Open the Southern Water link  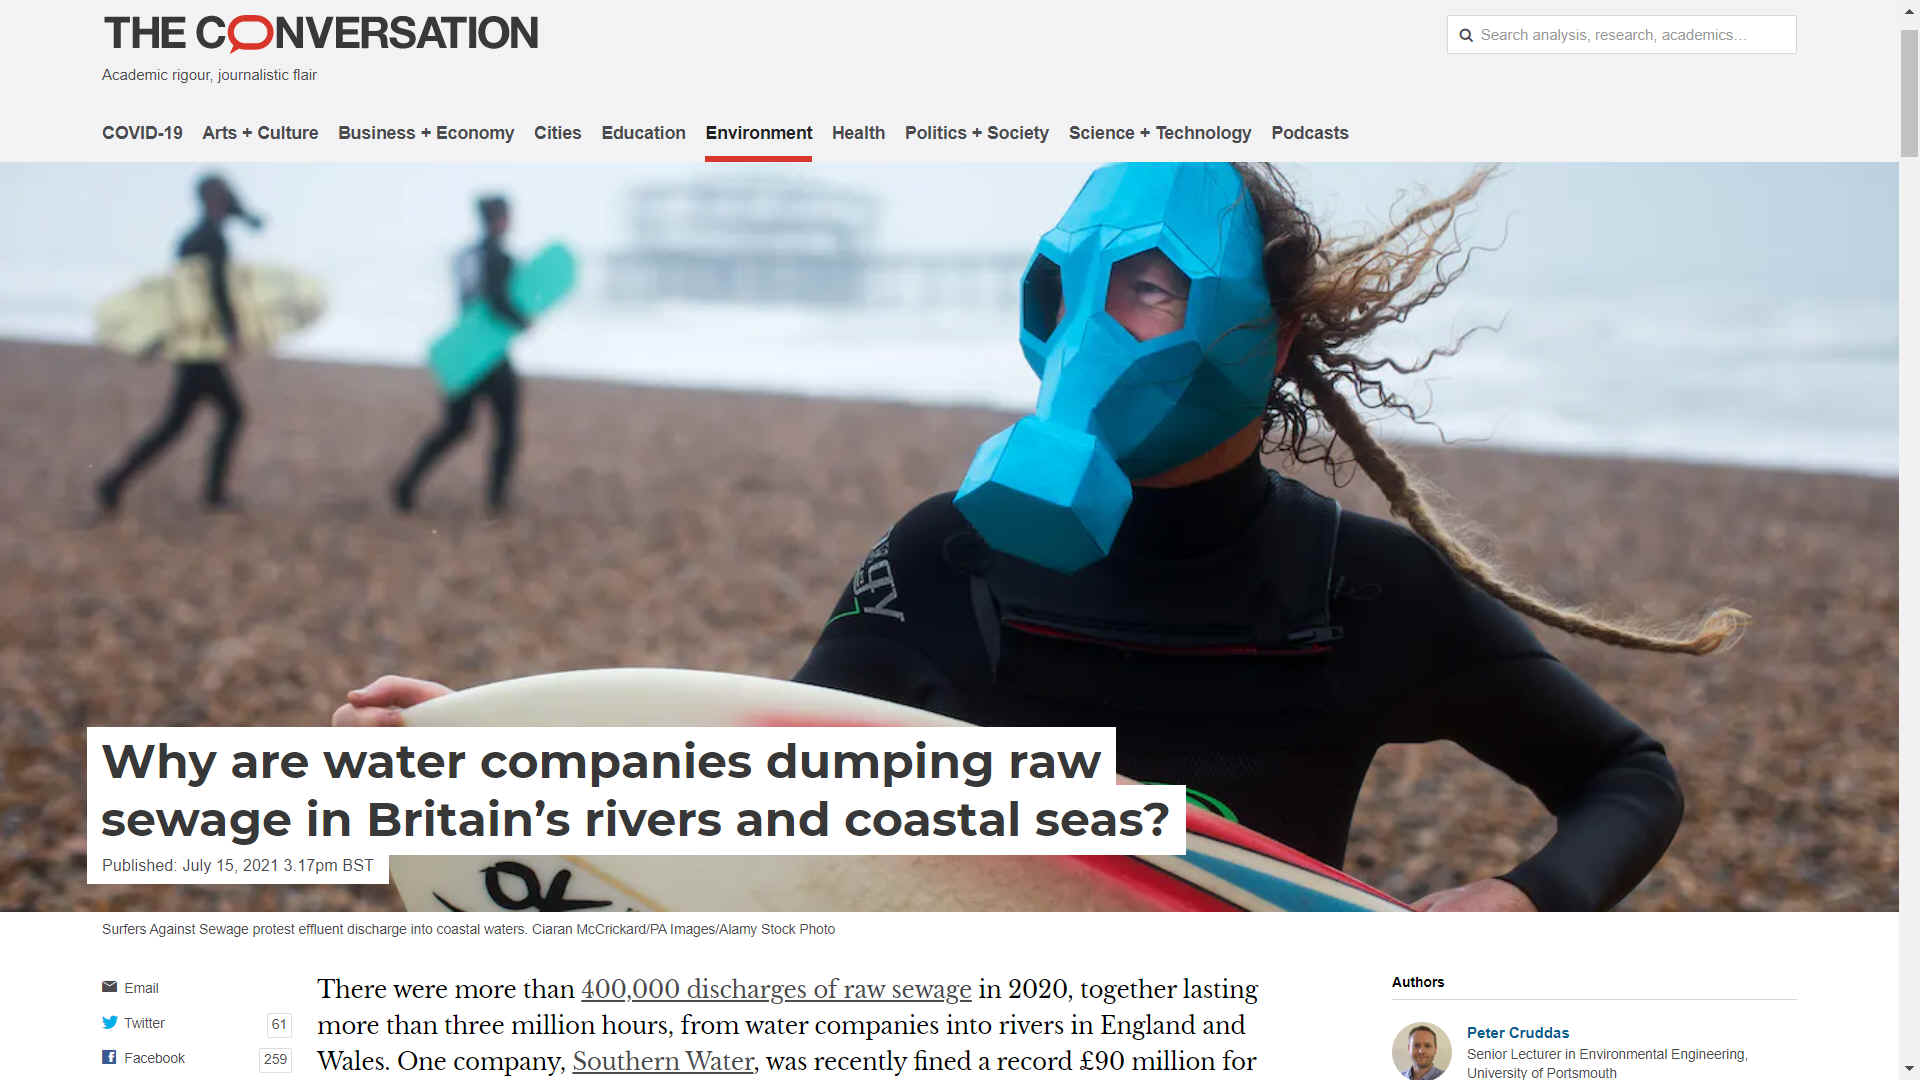663,1061
